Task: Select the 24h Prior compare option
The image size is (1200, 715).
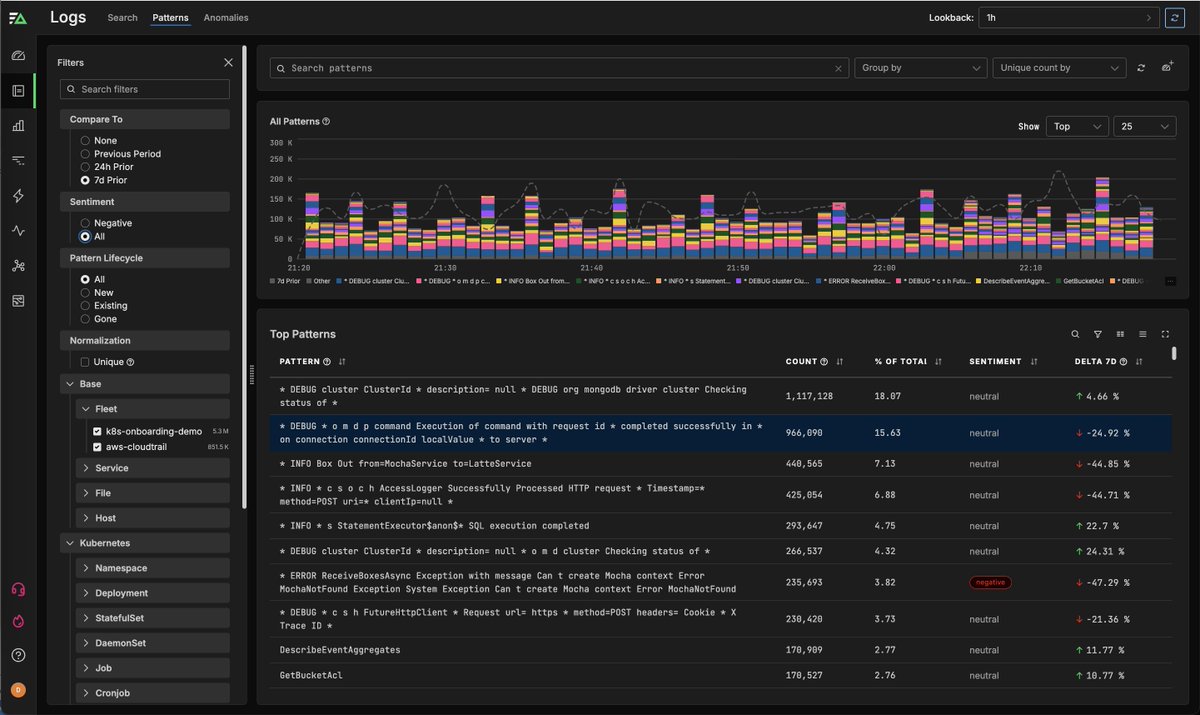Action: 86,167
